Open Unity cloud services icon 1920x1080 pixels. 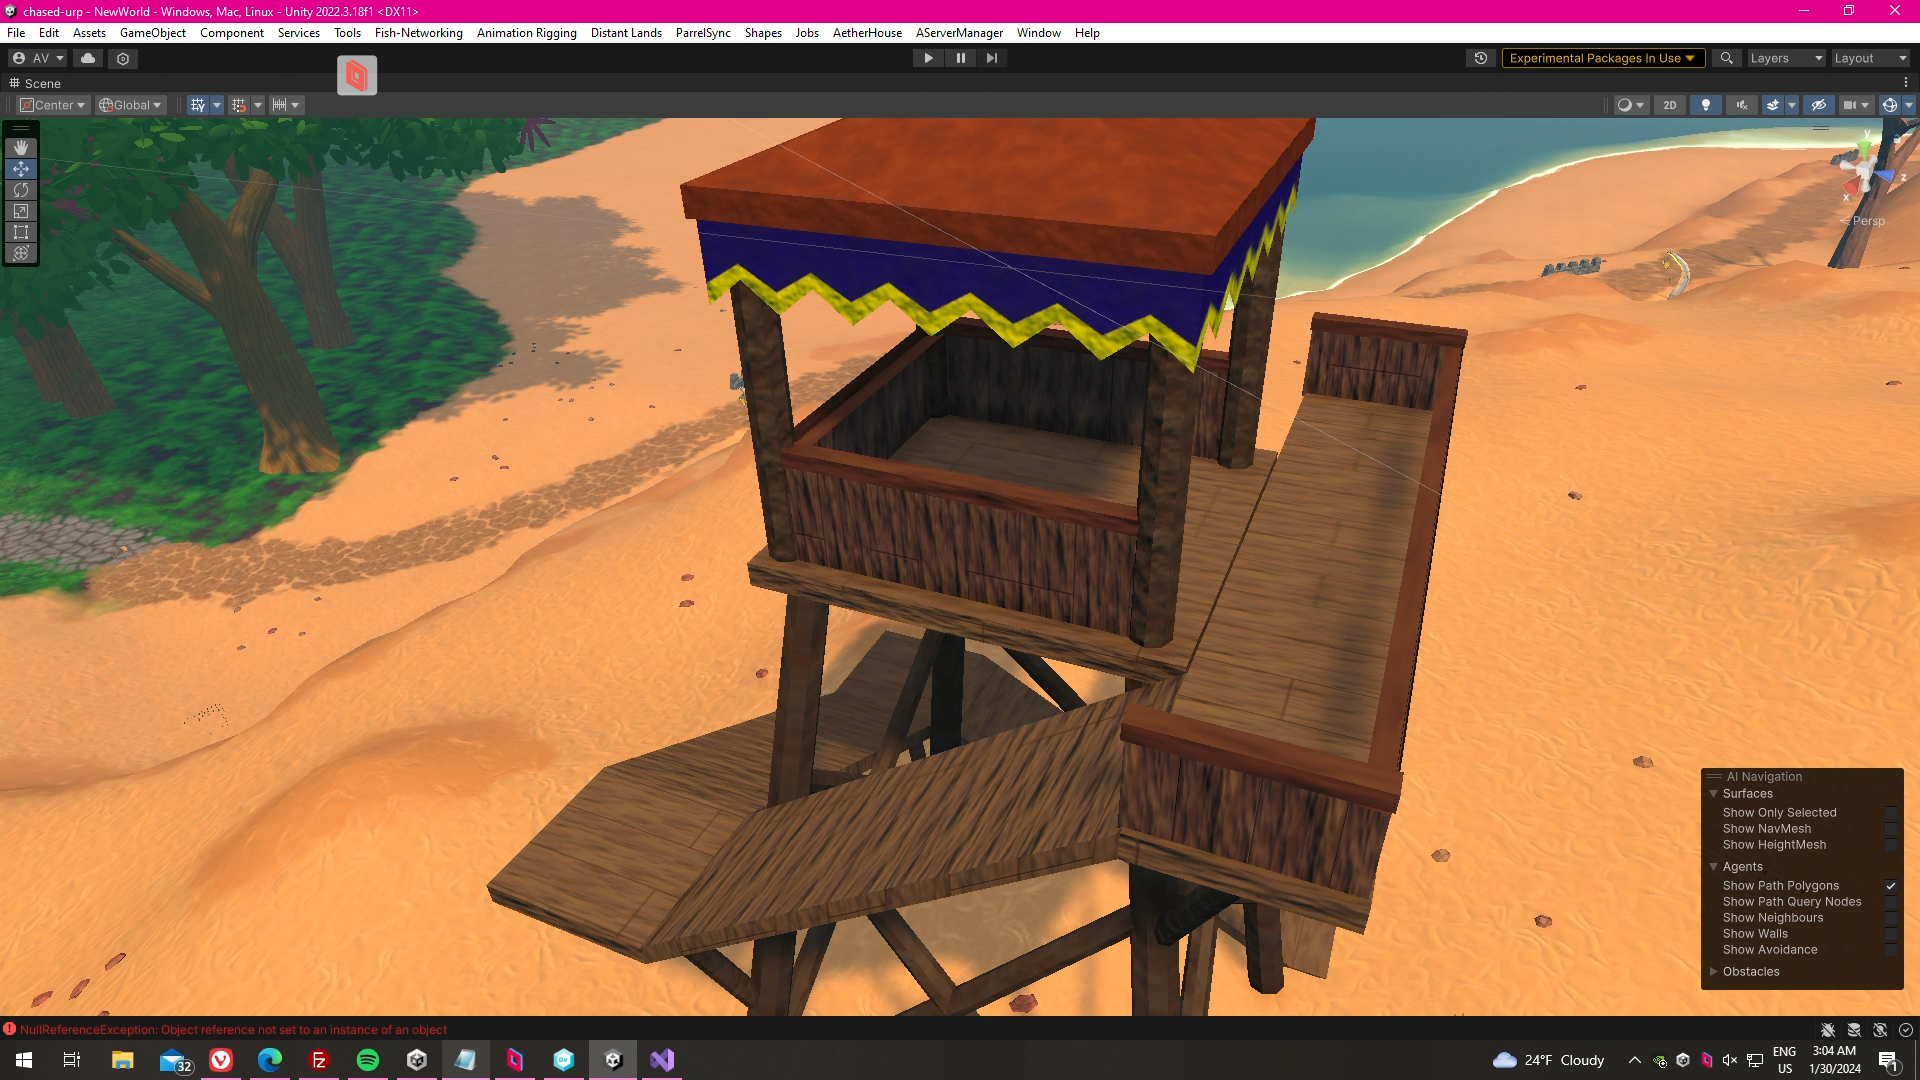click(x=88, y=58)
